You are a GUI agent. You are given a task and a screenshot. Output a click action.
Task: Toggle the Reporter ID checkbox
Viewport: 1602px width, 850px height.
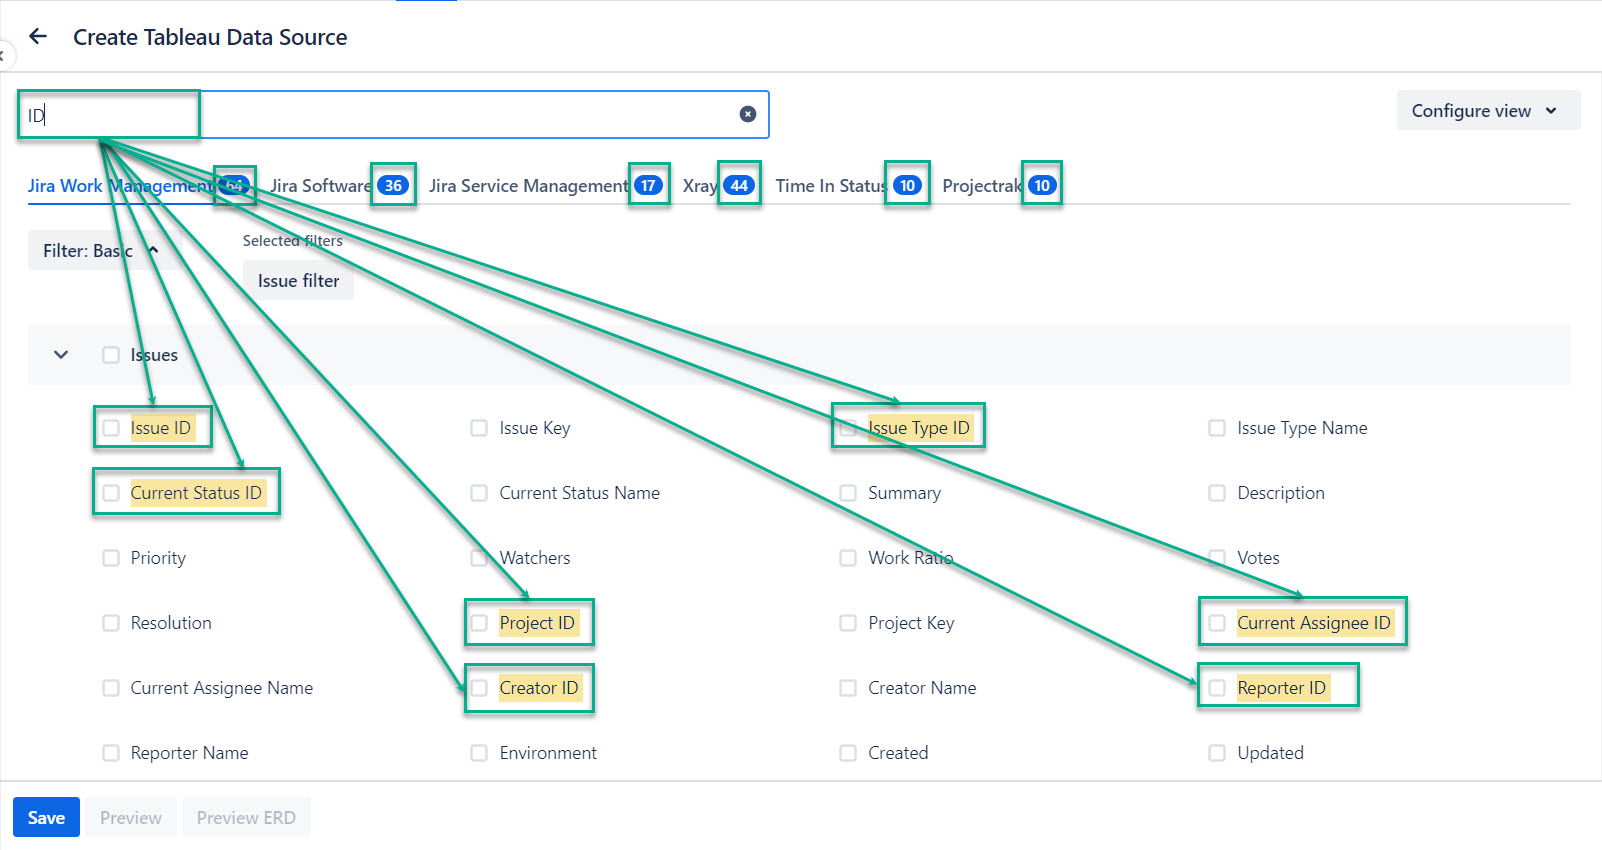[x=1217, y=688]
